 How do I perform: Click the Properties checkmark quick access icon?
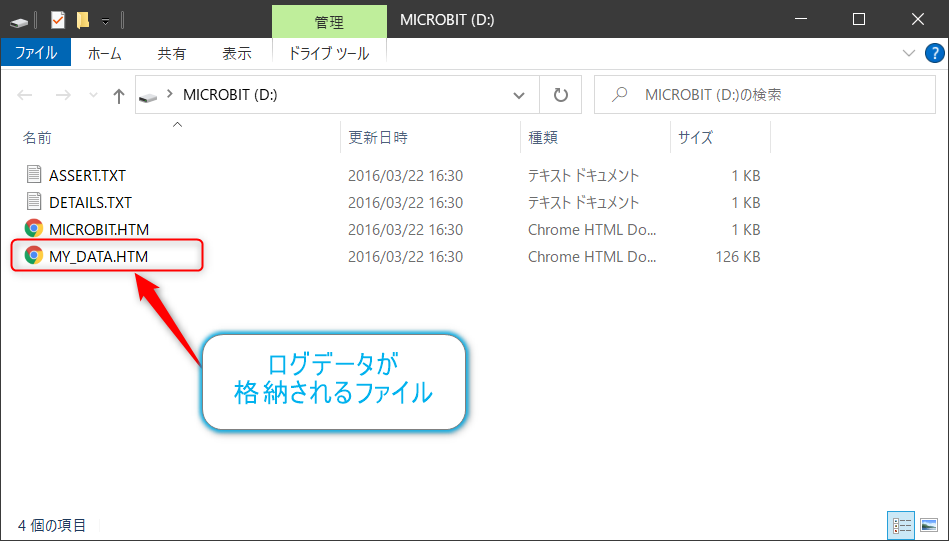pyautogui.click(x=57, y=21)
